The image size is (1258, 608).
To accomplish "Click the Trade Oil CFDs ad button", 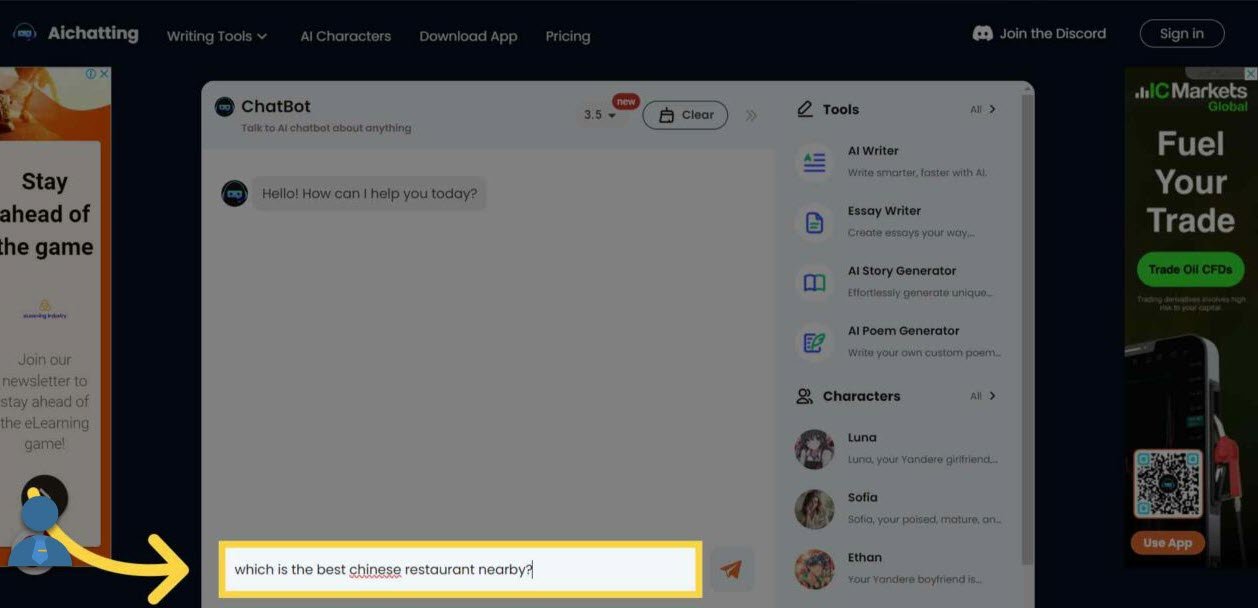I will coord(1190,269).
